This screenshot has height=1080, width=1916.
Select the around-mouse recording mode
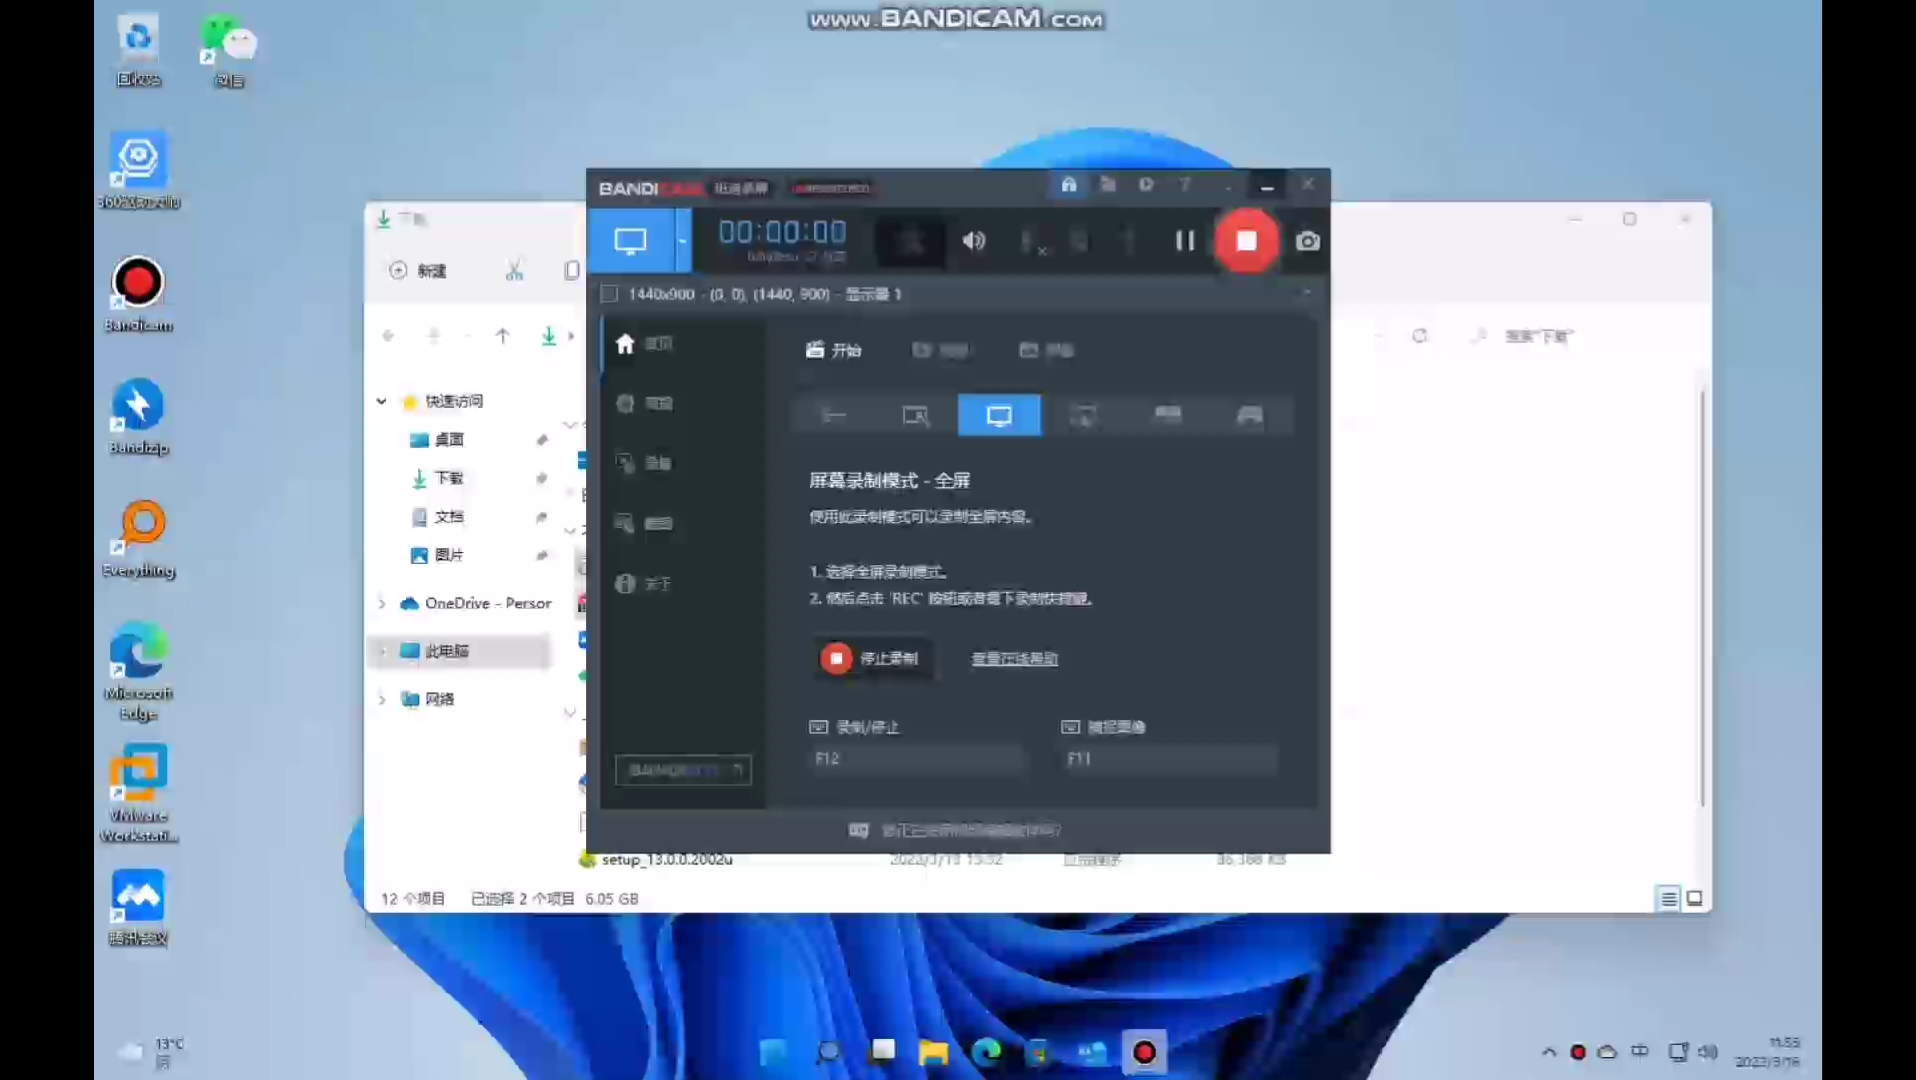tap(1083, 415)
